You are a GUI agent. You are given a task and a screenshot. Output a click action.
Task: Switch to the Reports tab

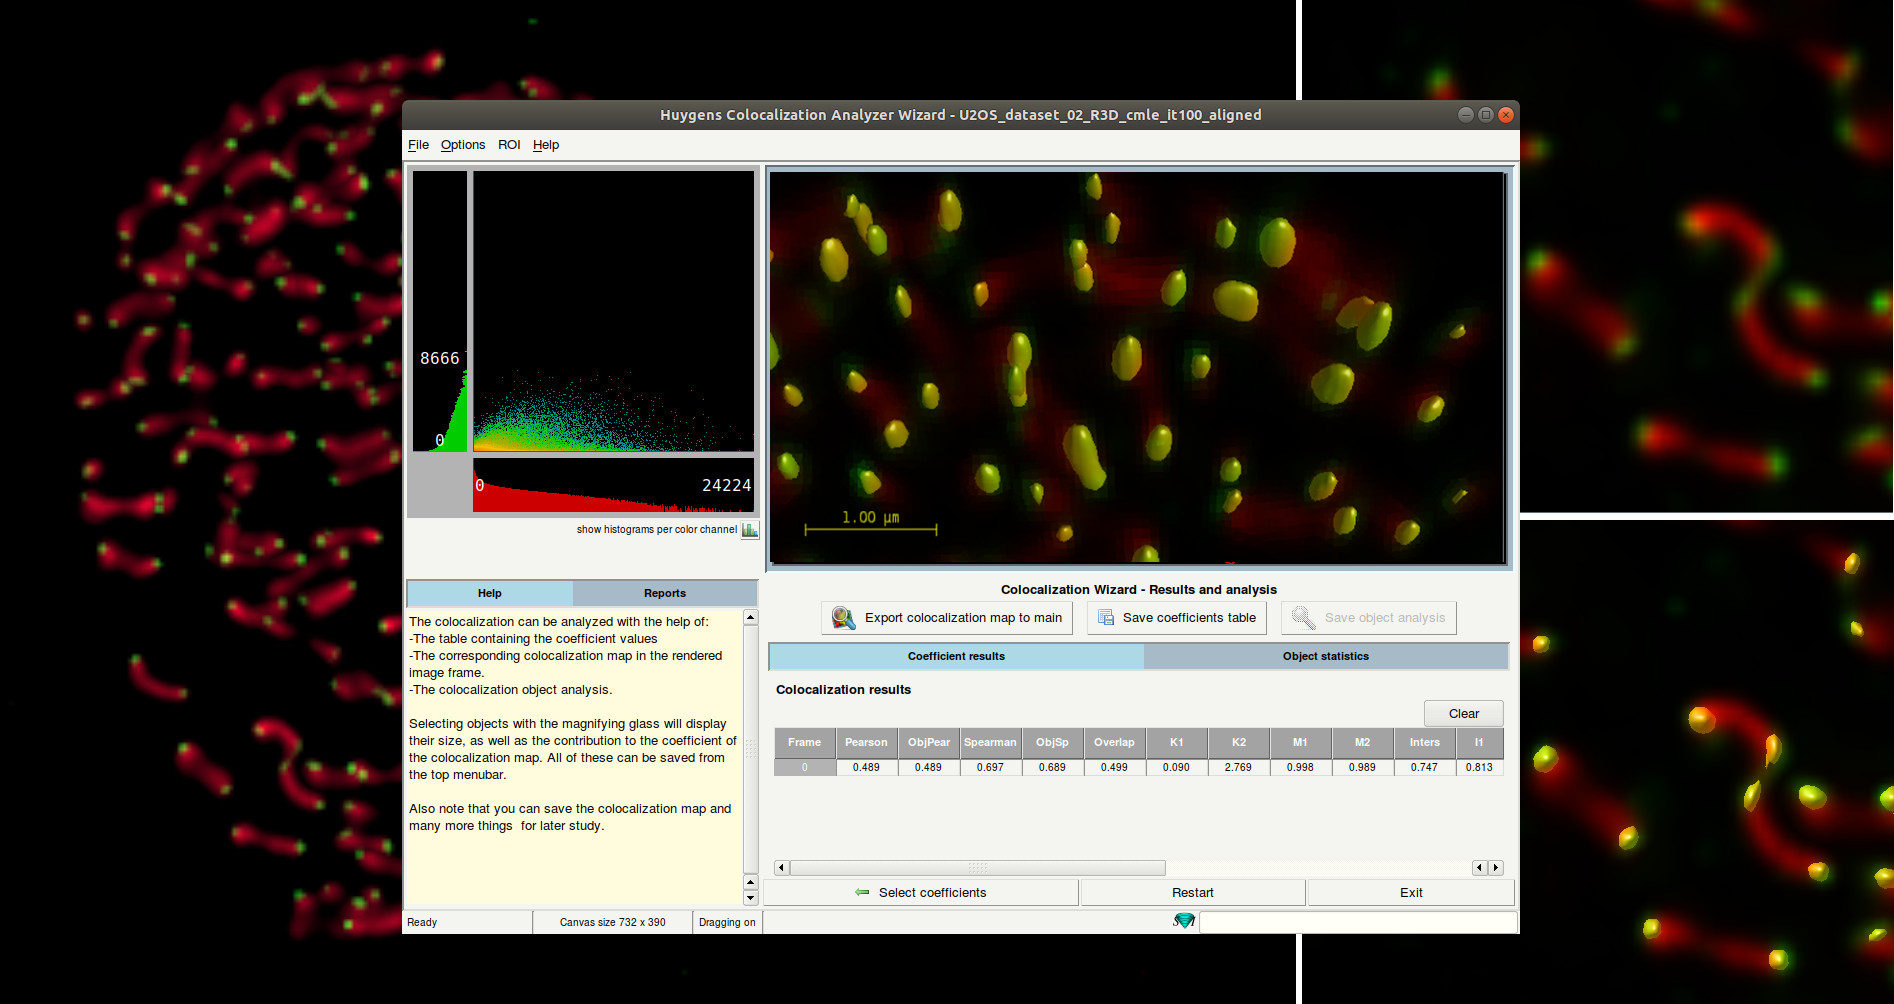coord(664,593)
